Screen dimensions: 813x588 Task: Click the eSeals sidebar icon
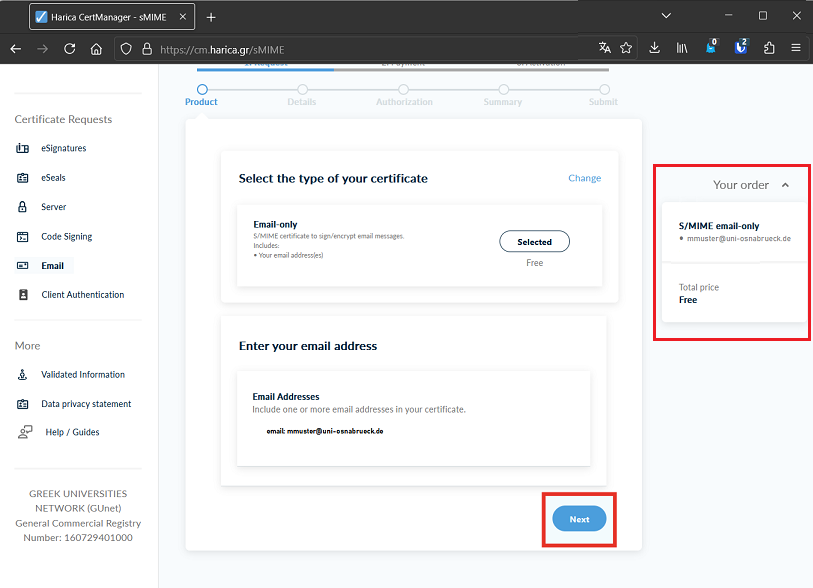pos(22,178)
